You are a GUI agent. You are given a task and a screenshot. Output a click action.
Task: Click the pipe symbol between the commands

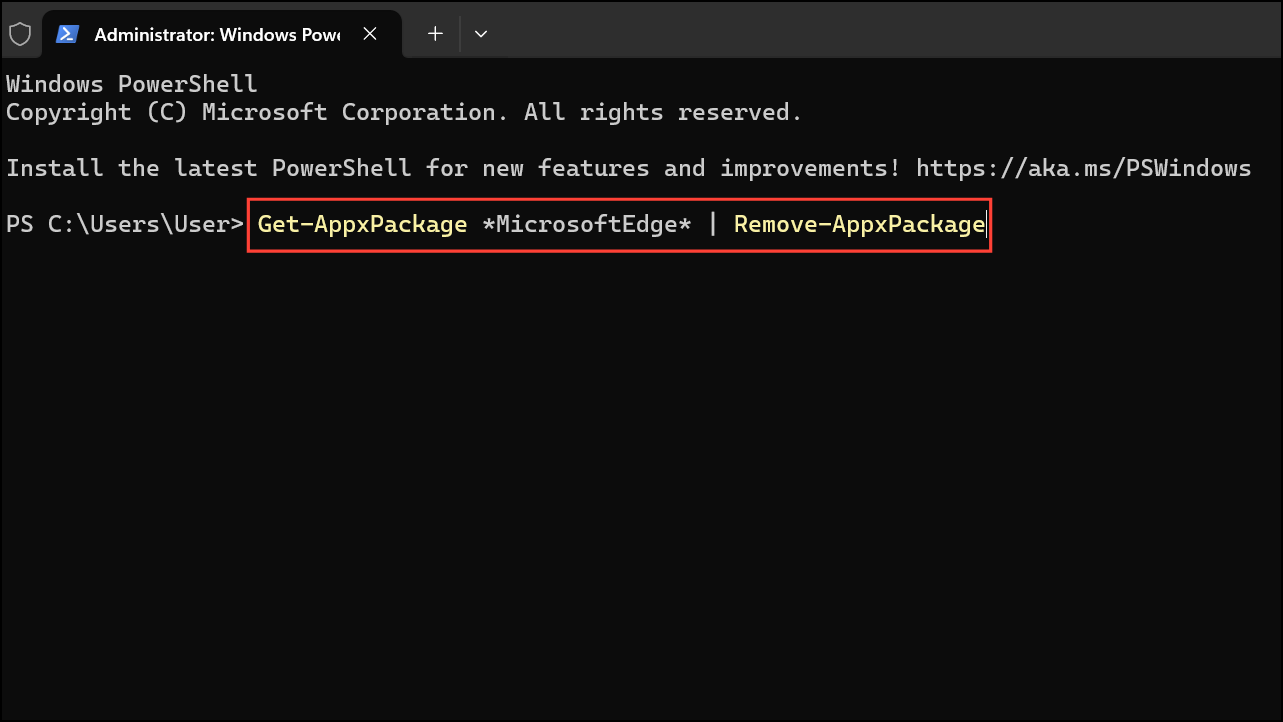712,224
